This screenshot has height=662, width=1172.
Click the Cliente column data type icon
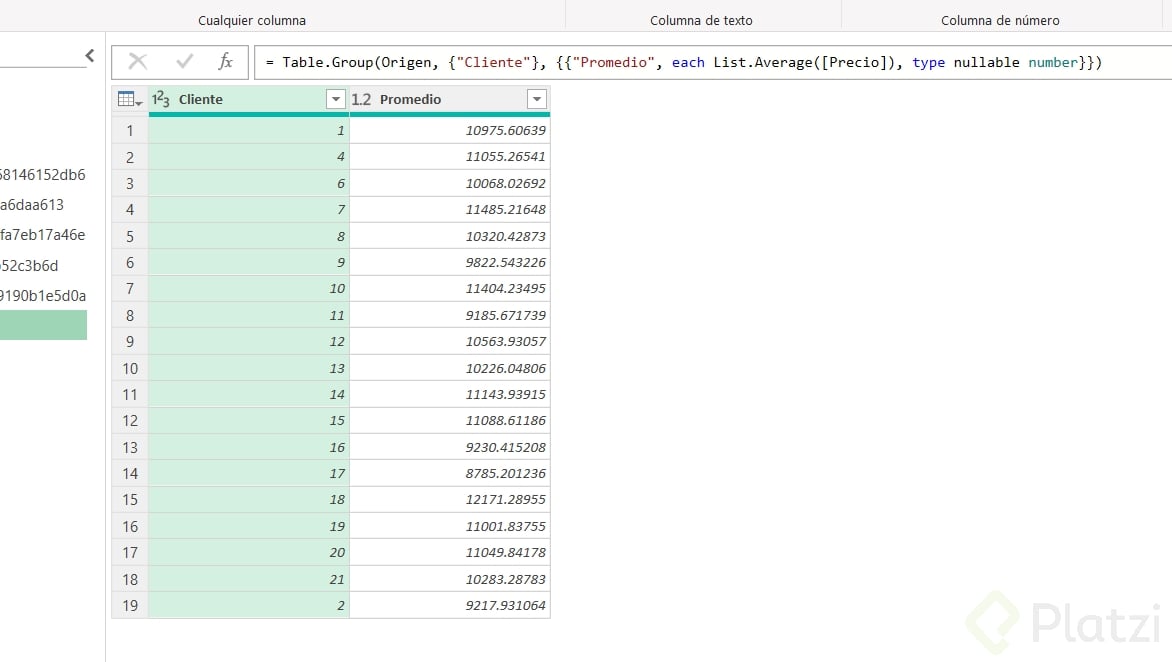(161, 99)
